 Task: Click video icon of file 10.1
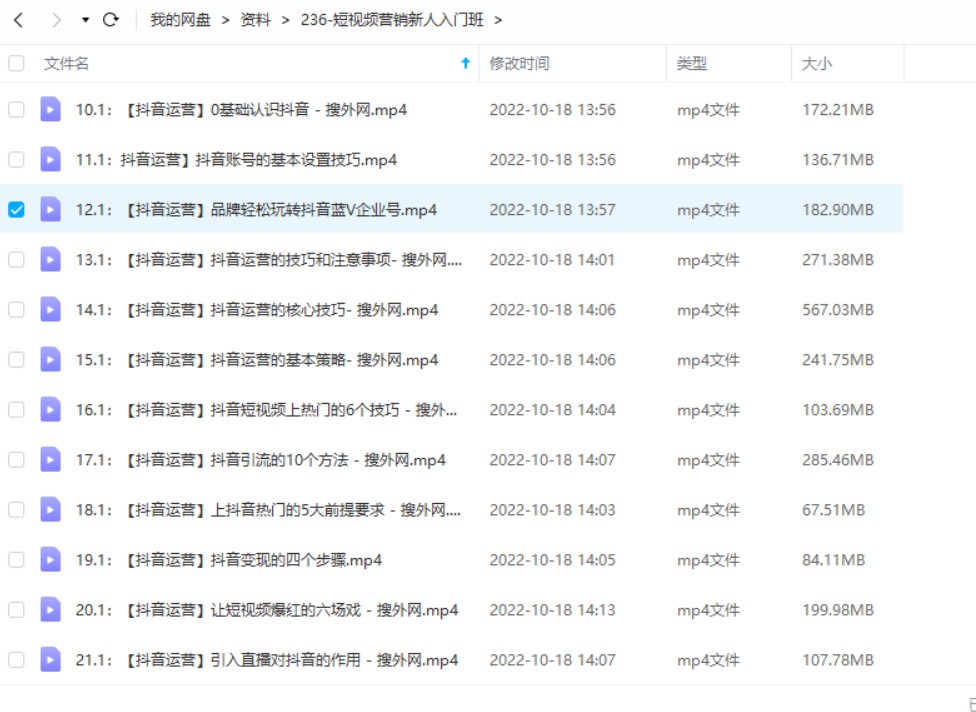(50, 110)
